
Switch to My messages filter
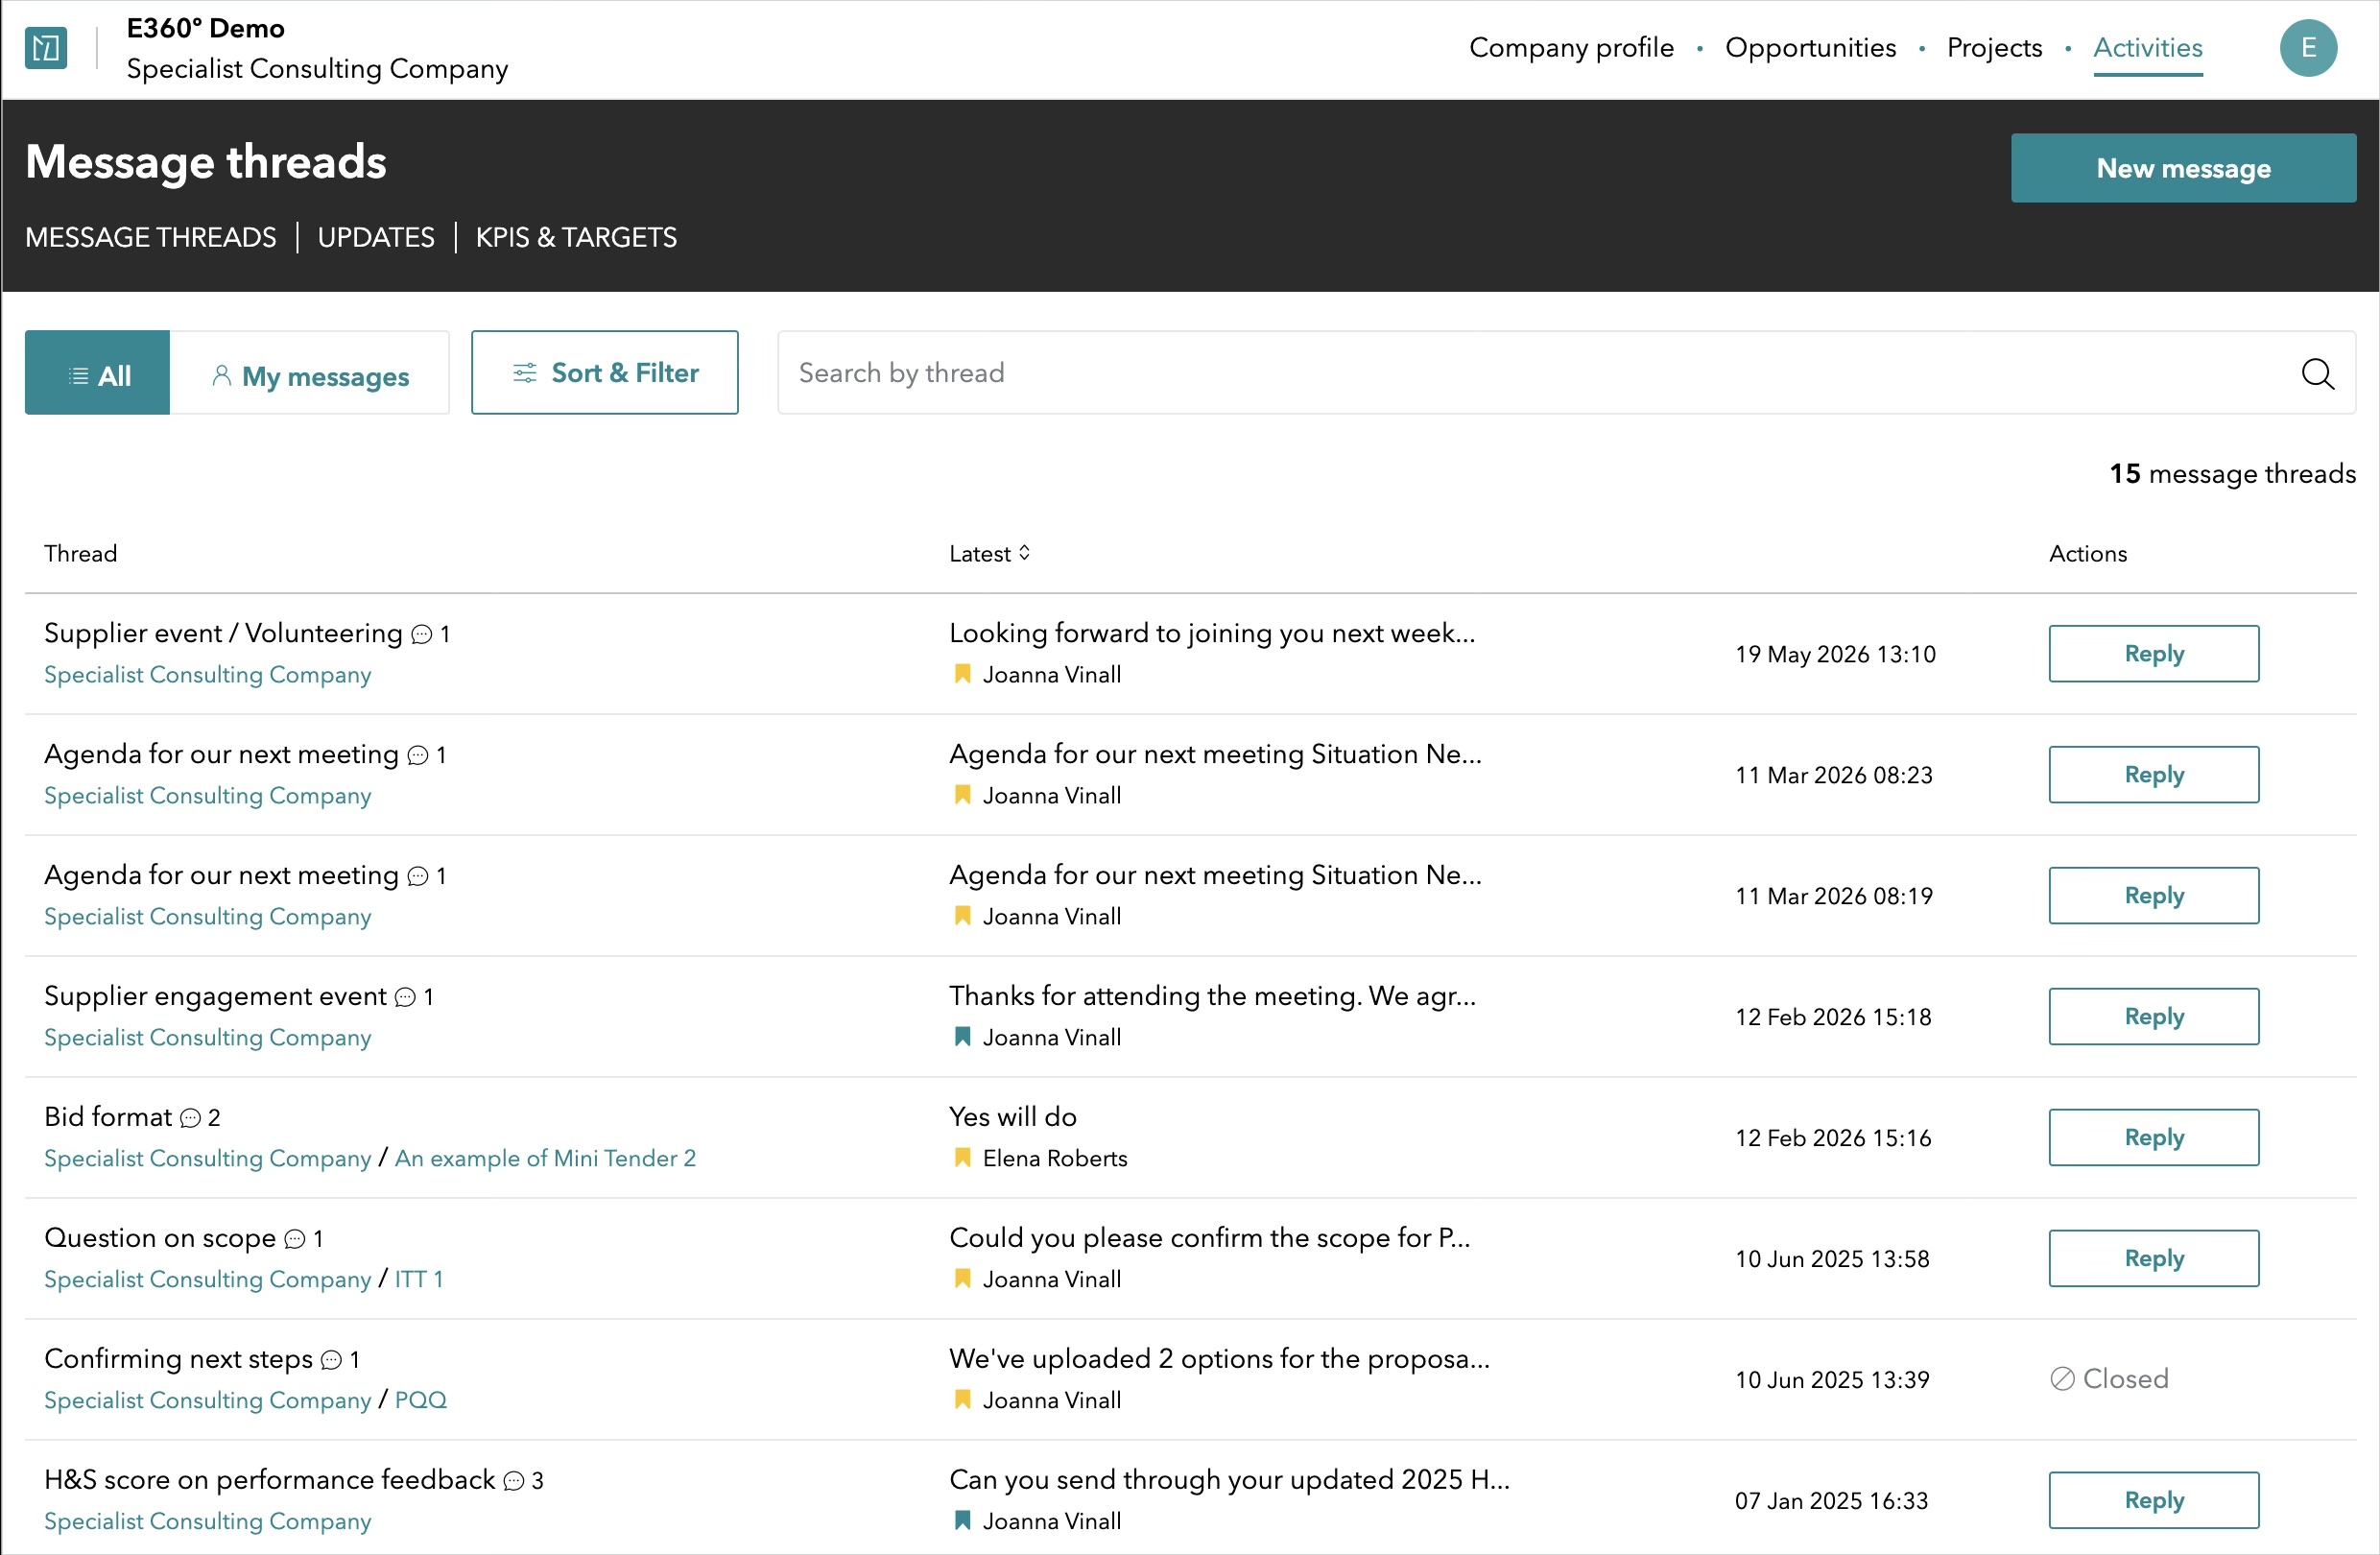click(x=310, y=373)
